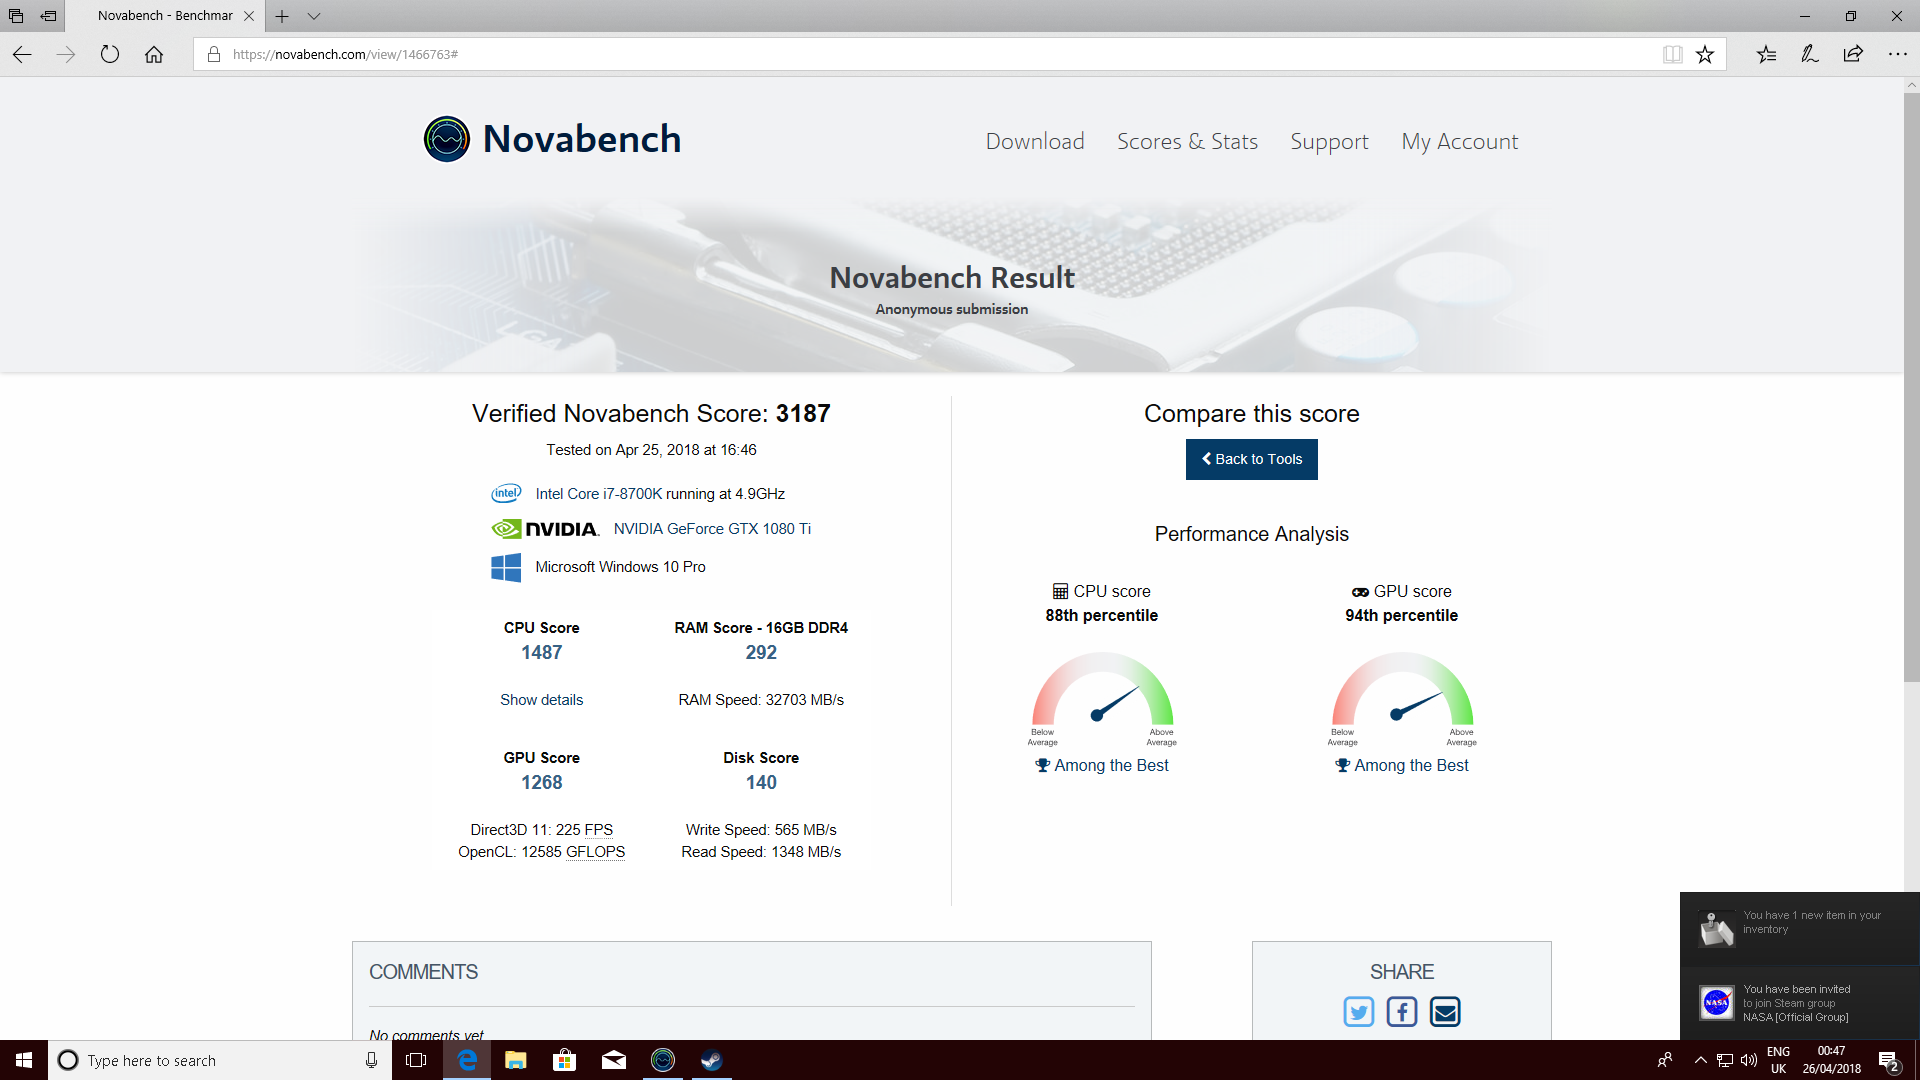Go to Scores & Stats page

(1187, 141)
